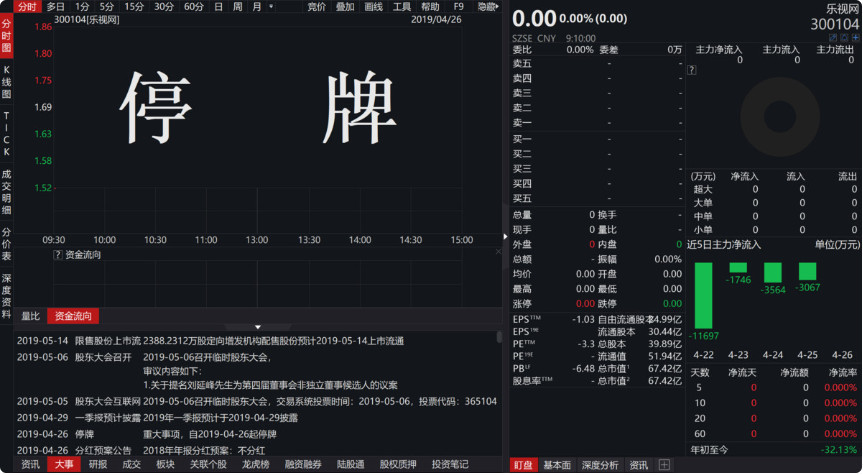Open 画线 drawing tool
Image resolution: width=863 pixels, height=475 pixels.
pyautogui.click(x=373, y=7)
